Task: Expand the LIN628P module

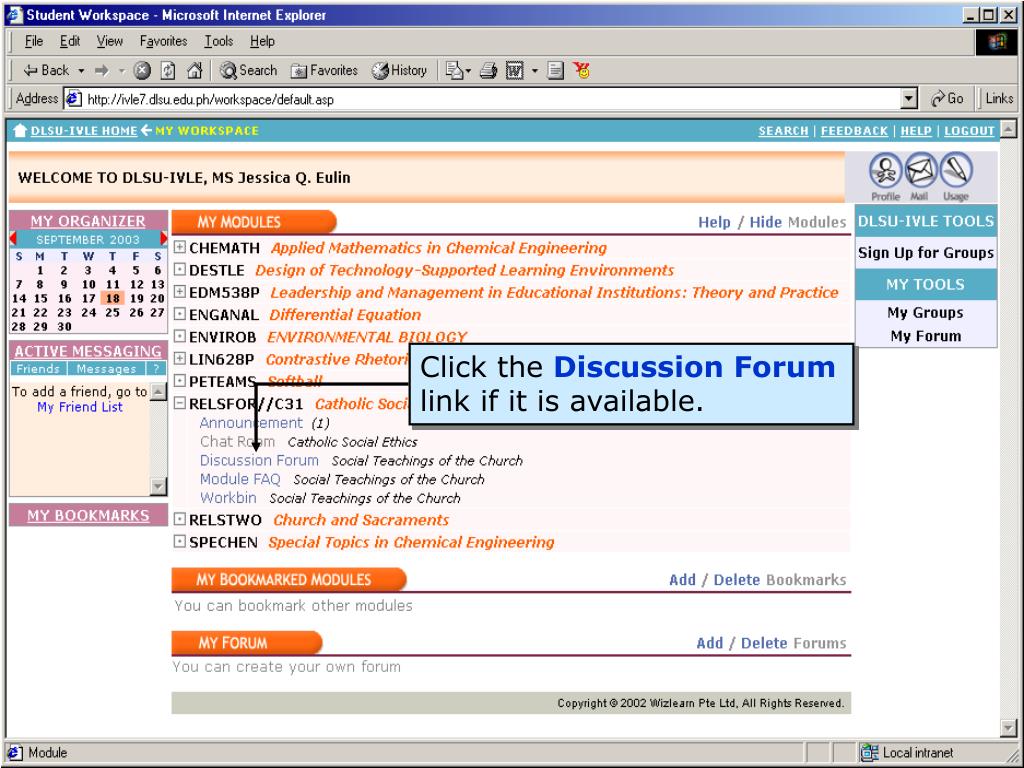Action: [180, 359]
